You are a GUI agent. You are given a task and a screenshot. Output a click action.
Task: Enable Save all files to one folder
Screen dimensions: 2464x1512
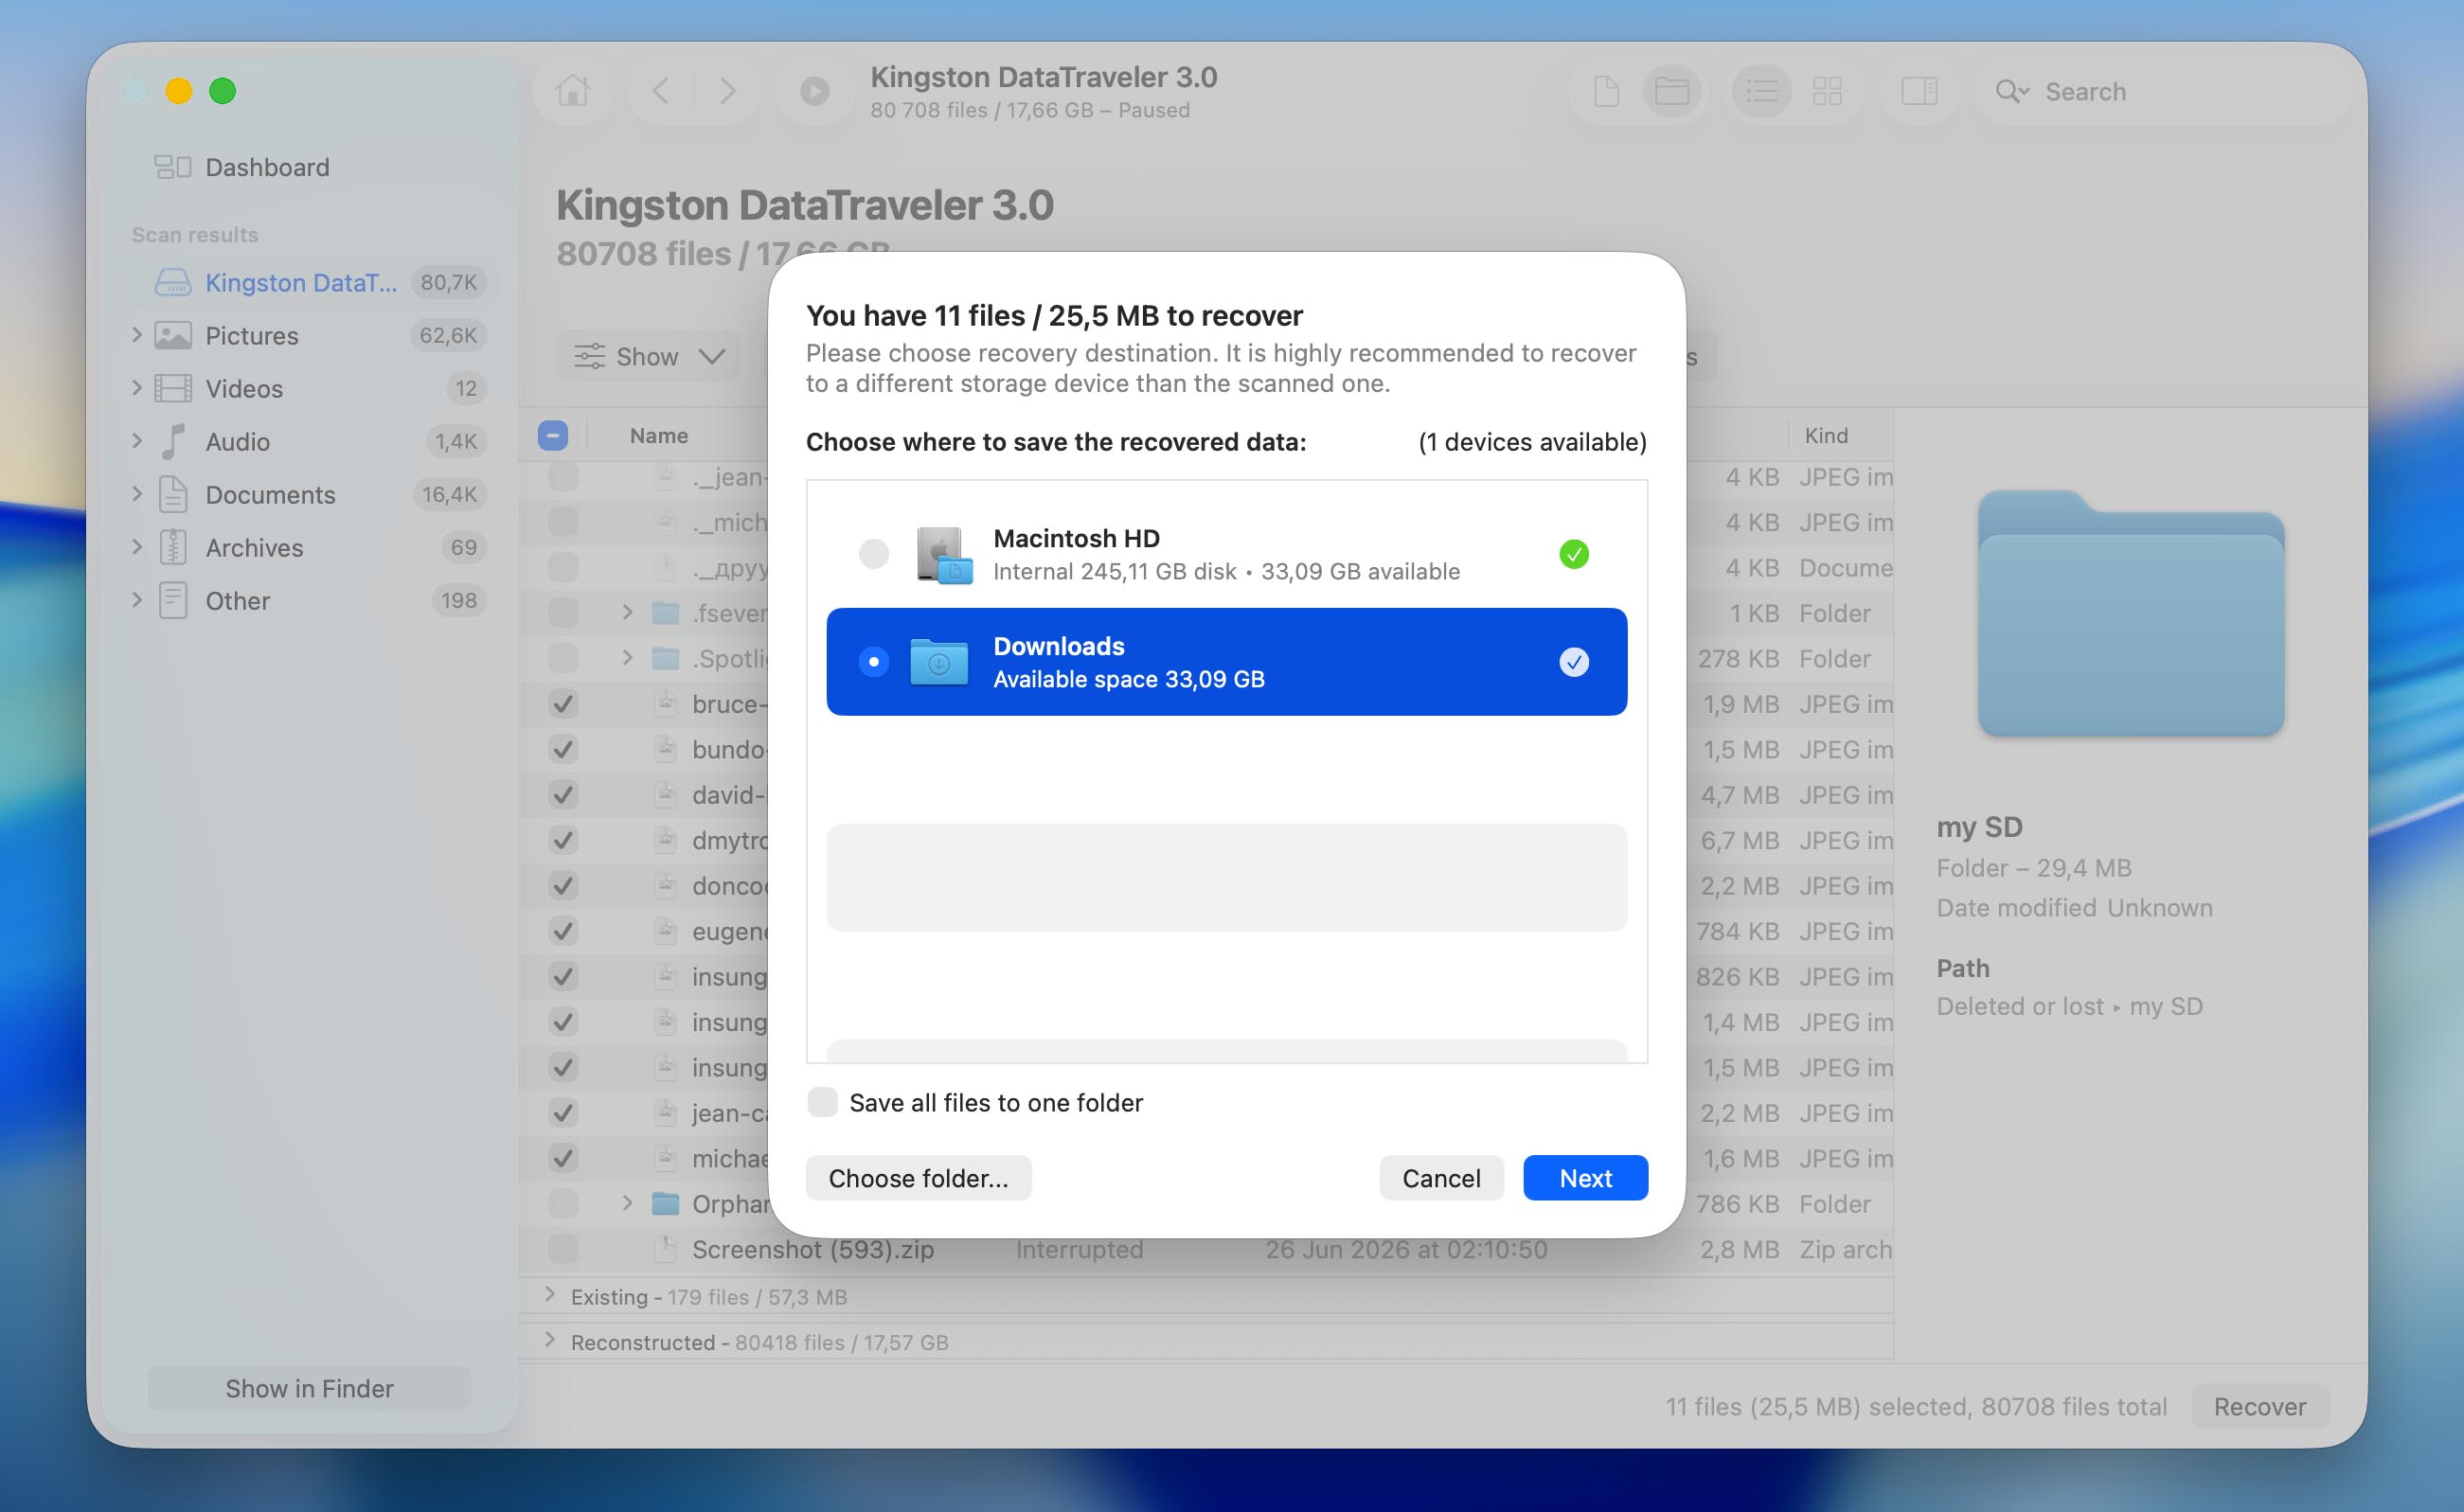[822, 1102]
